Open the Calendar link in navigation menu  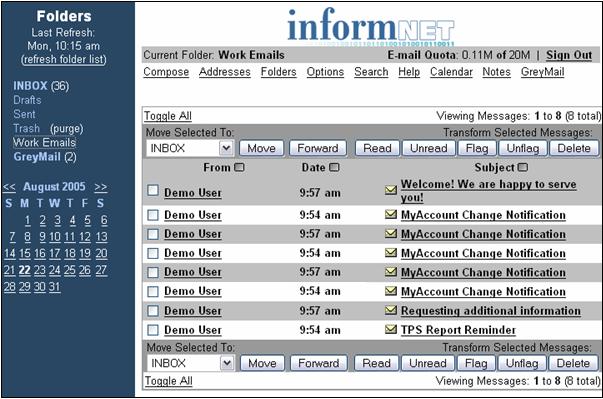pos(451,72)
